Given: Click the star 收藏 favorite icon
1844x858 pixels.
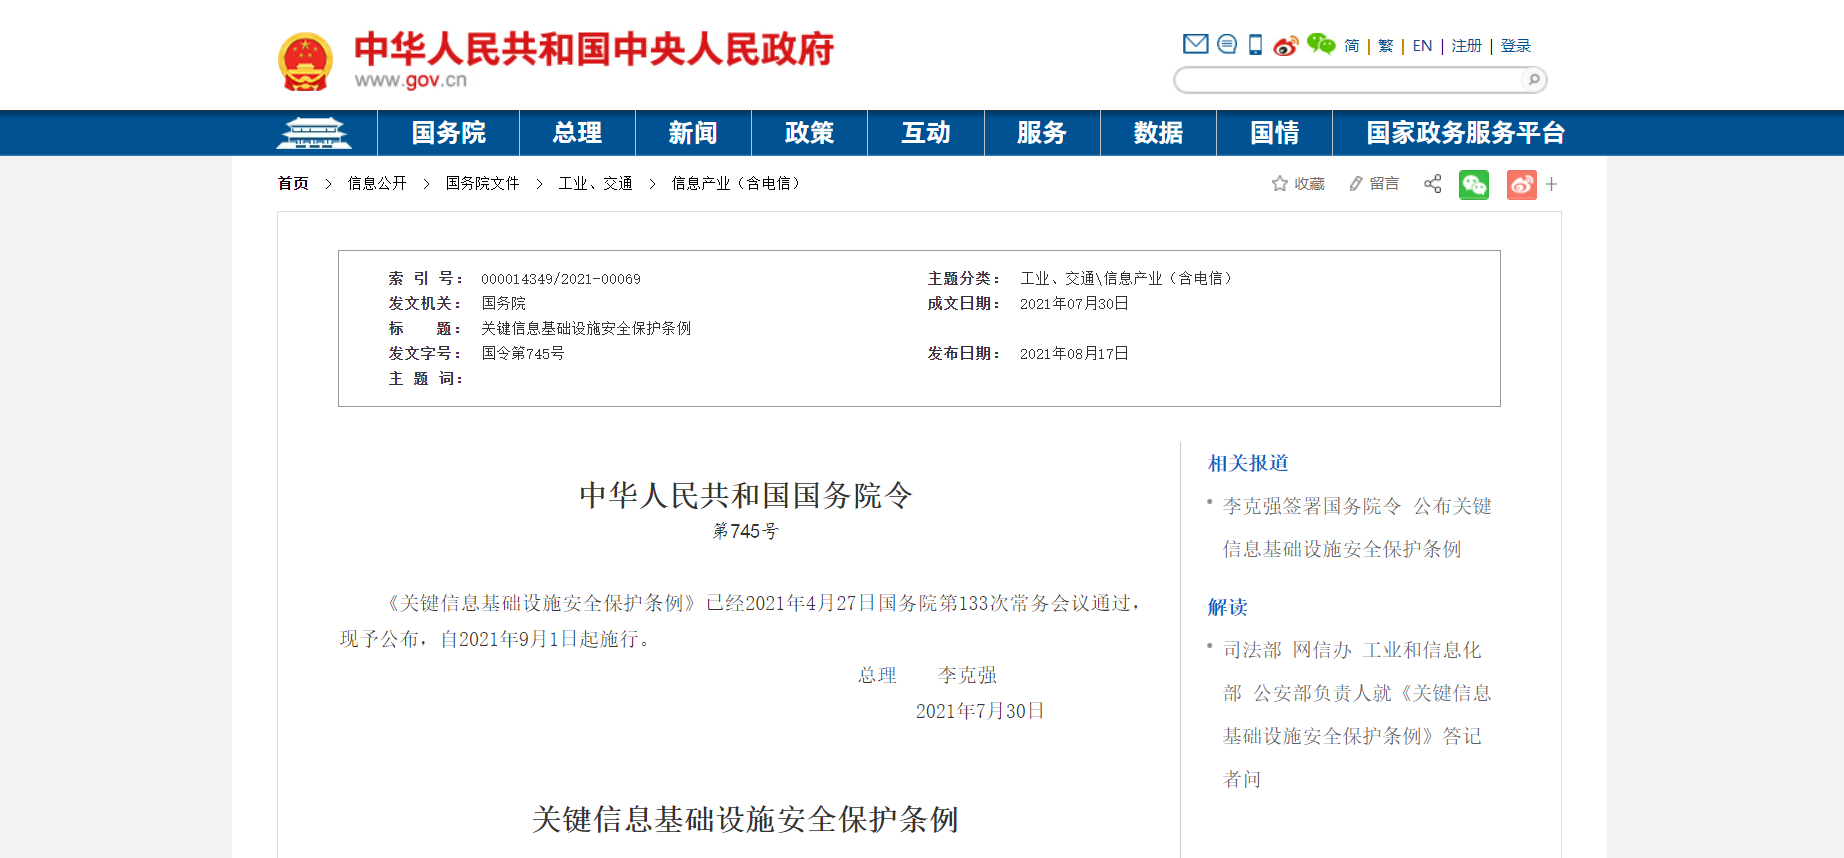Looking at the screenshot, I should [1279, 184].
